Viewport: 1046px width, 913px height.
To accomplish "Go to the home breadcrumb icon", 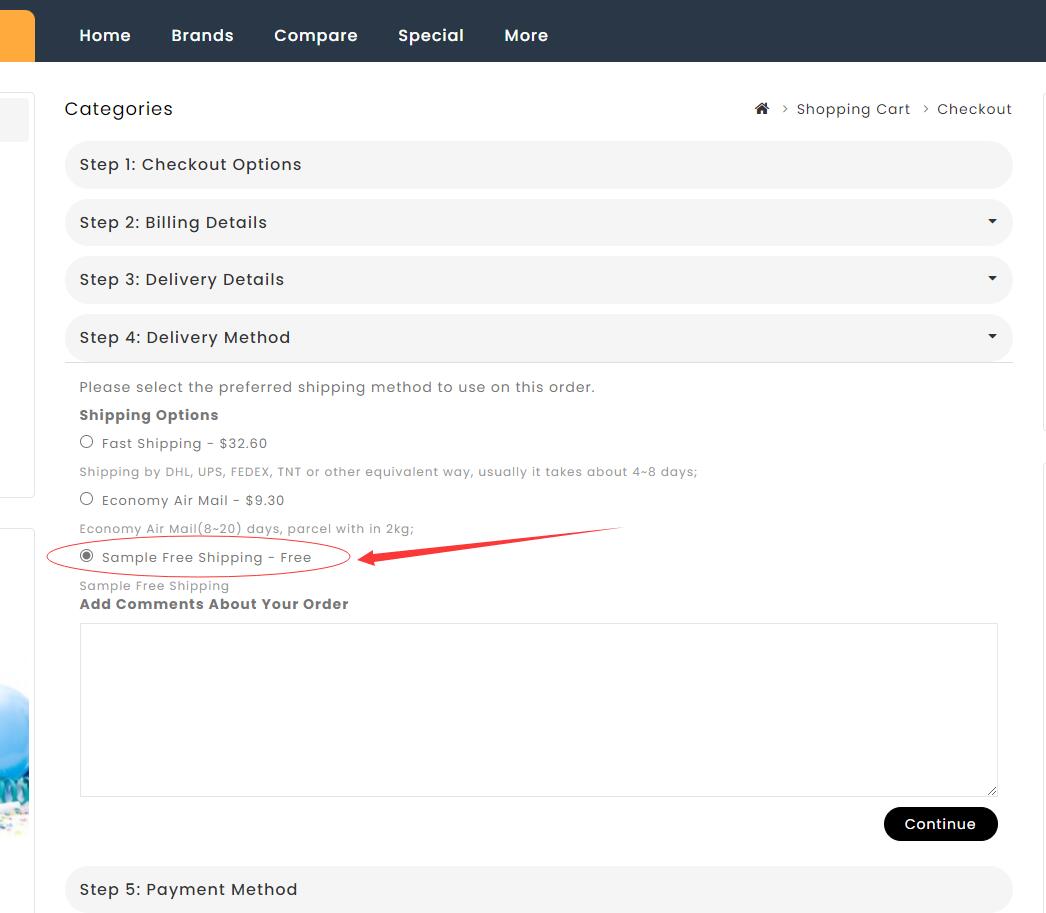I will 762,109.
